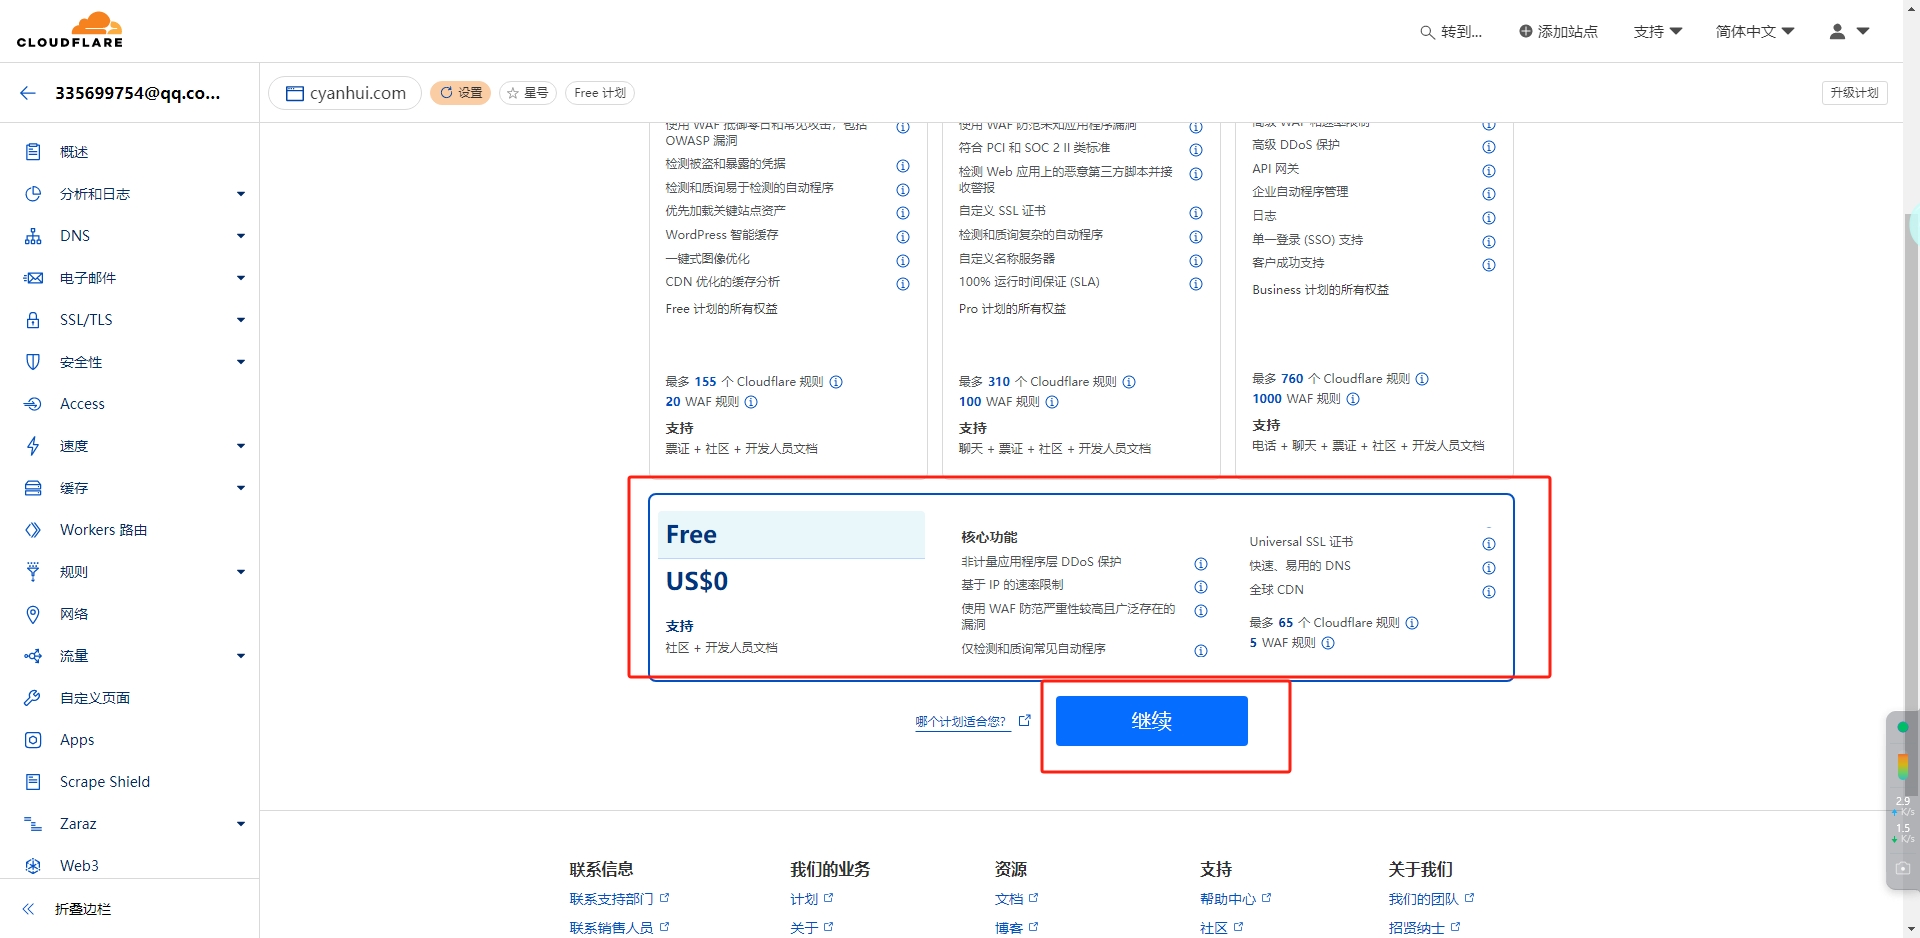This screenshot has width=1920, height=938.
Task: Open 我们的团队 footer link
Action: (x=1423, y=899)
